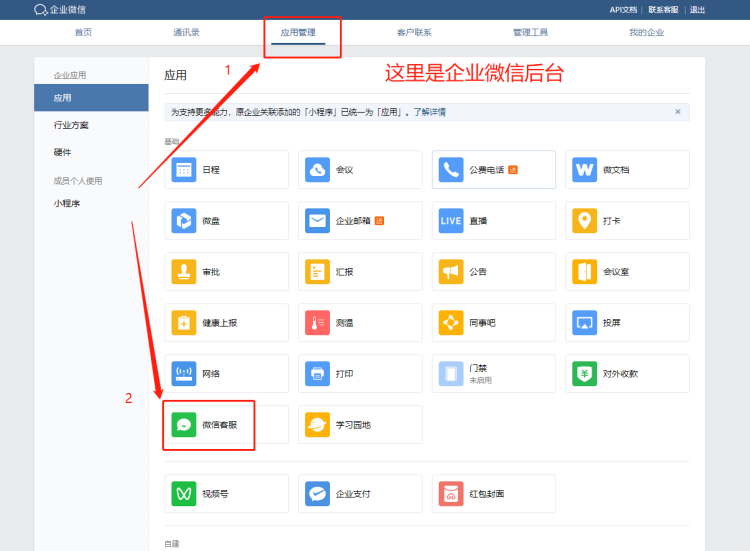The height and width of the screenshot is (551, 750).
Task: Open the 网络 network app icon
Action: (x=184, y=374)
